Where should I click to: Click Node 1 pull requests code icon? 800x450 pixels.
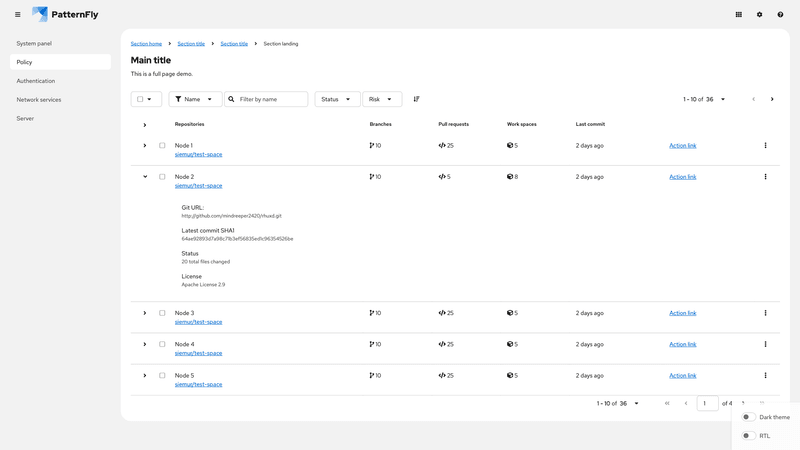pyautogui.click(x=442, y=145)
